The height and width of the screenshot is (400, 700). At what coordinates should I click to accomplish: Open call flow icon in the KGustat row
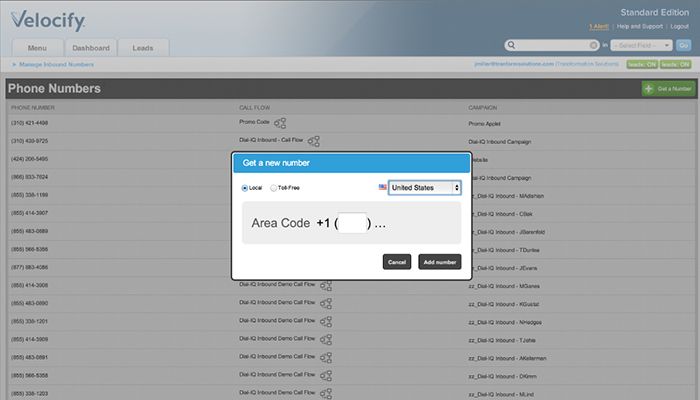(x=326, y=304)
